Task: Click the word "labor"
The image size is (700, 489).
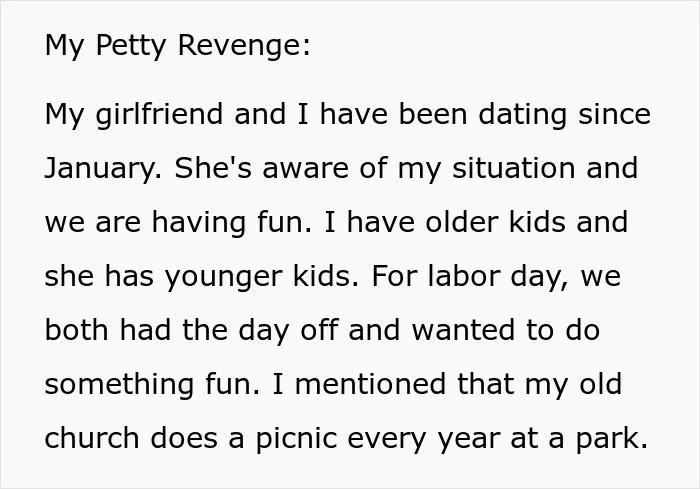Action: point(463,276)
